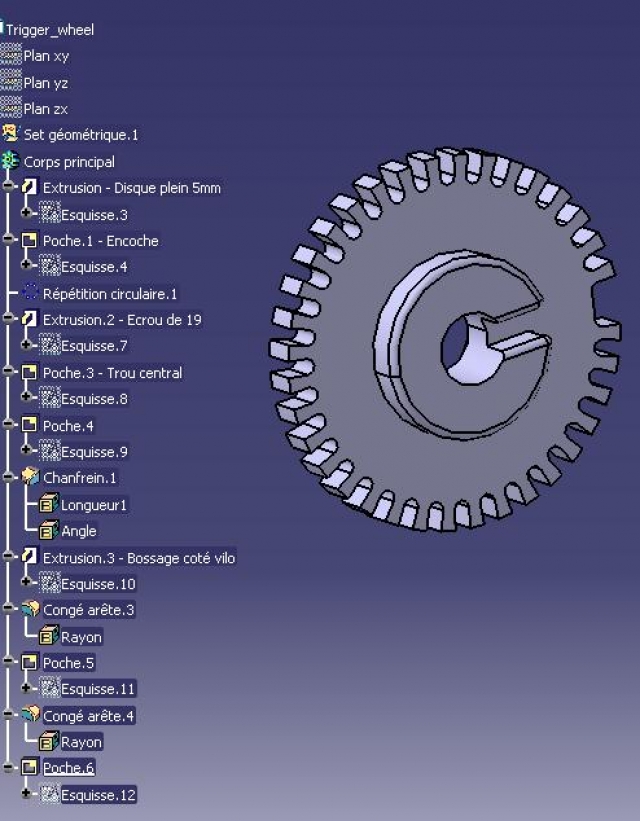
Task: Expand the Esquisse.12 sketch node
Action: (x=28, y=795)
